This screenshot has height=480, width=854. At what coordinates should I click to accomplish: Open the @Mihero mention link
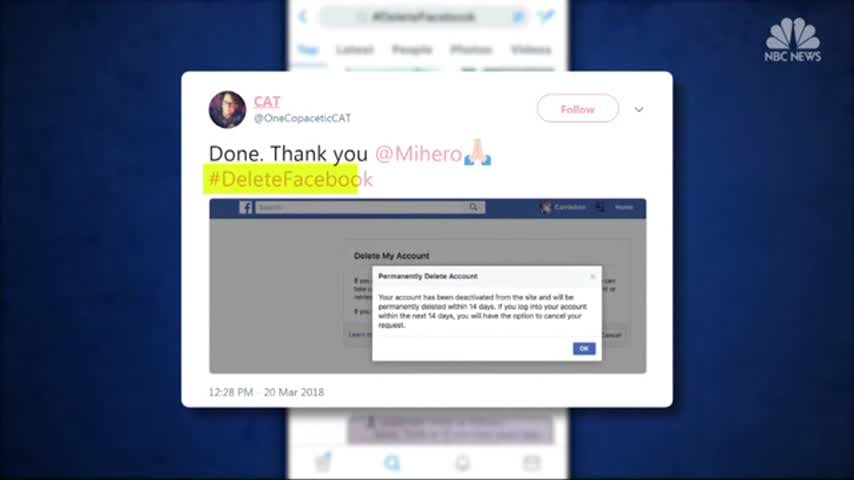(418, 154)
